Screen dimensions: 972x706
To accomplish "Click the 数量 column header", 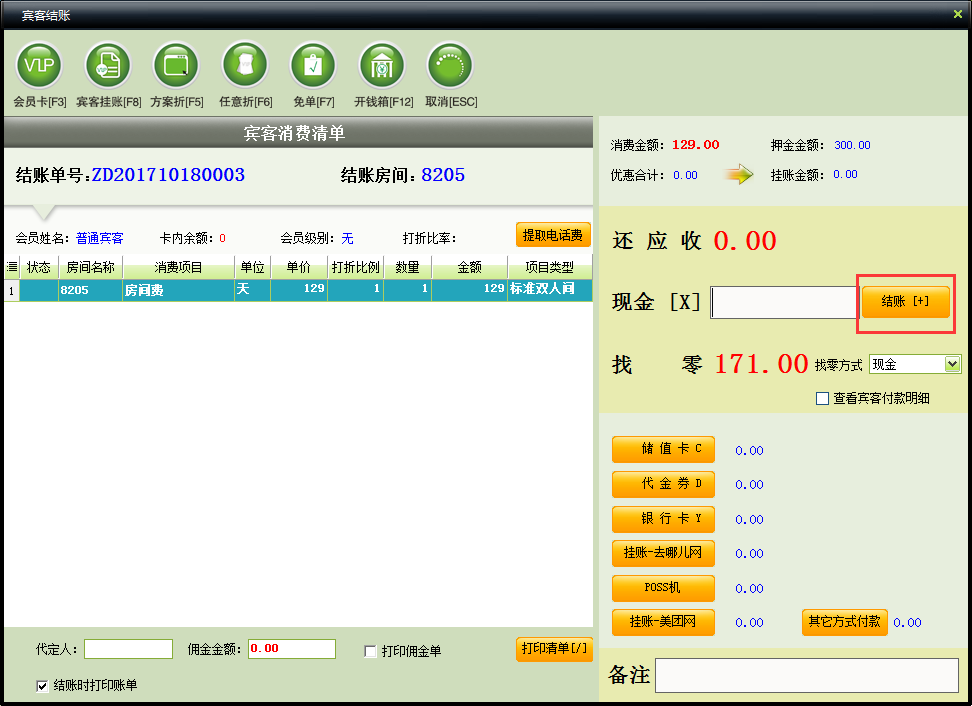I will click(x=407, y=267).
